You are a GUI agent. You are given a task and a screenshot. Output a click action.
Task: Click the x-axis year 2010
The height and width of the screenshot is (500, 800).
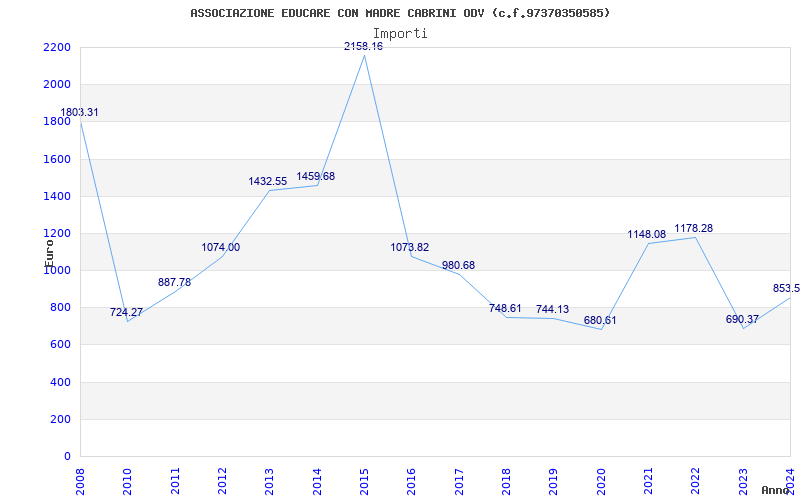[127, 481]
